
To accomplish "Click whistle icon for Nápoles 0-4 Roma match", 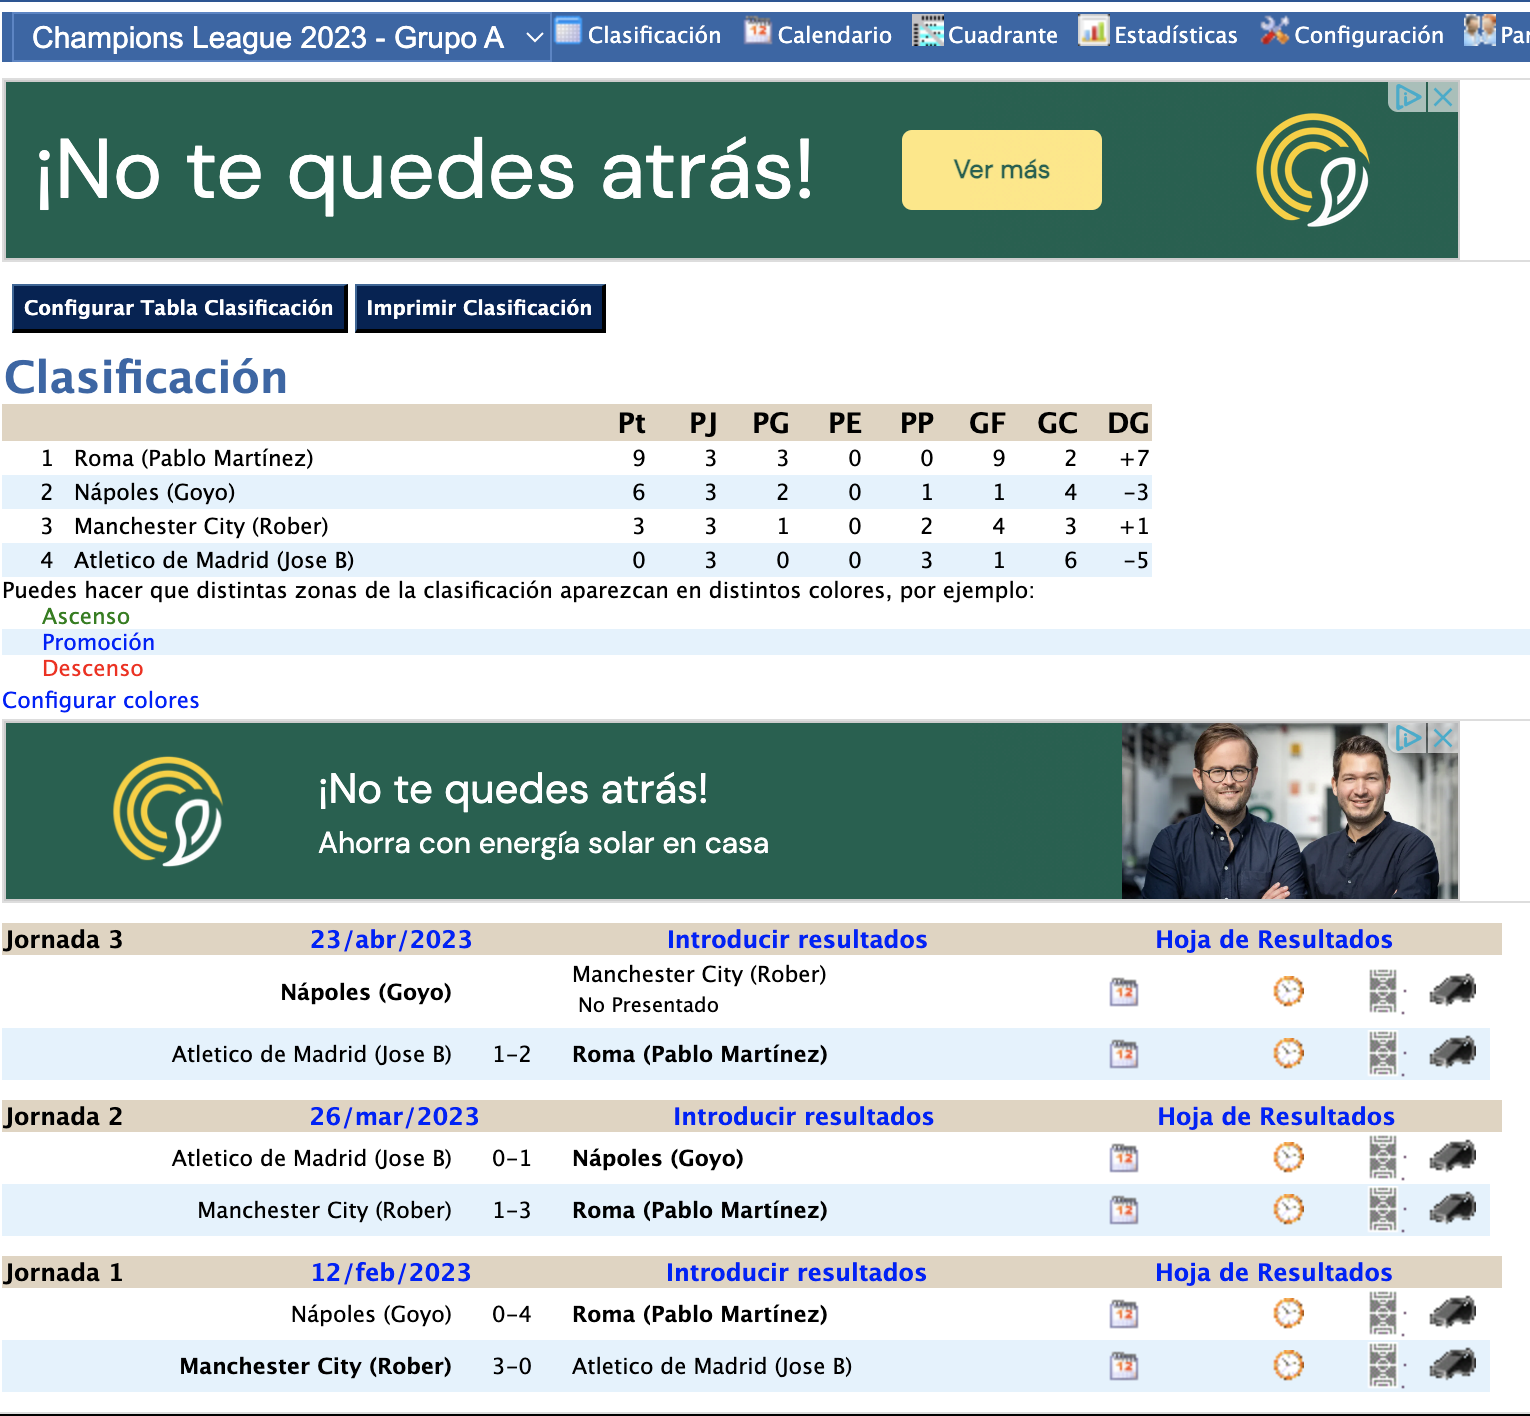I will click(1453, 1314).
